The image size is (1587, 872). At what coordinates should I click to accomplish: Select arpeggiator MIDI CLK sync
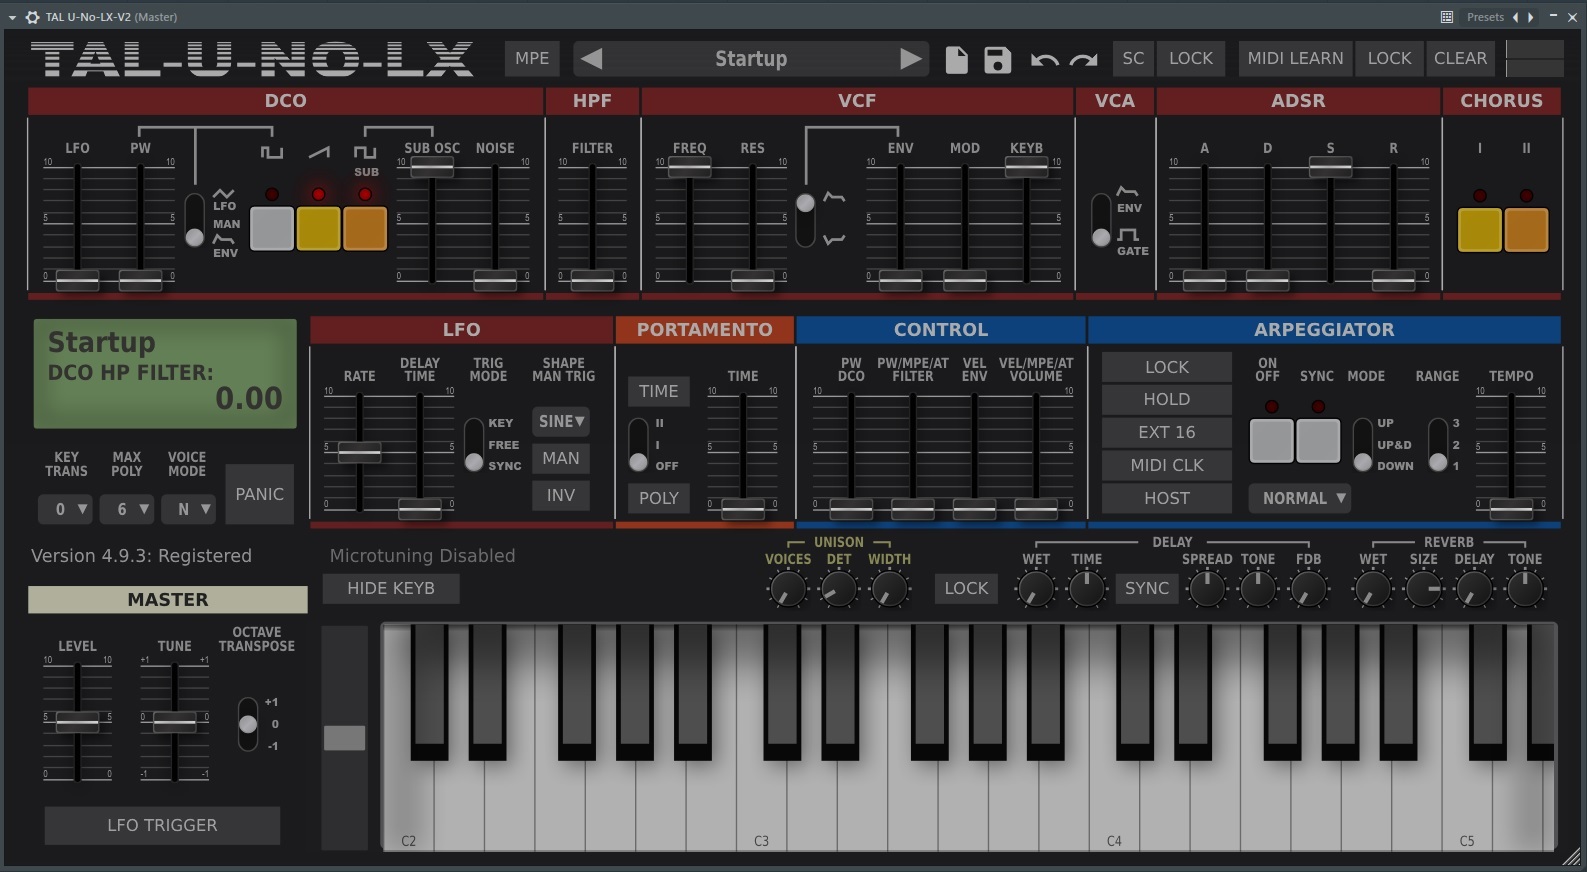coord(1167,465)
